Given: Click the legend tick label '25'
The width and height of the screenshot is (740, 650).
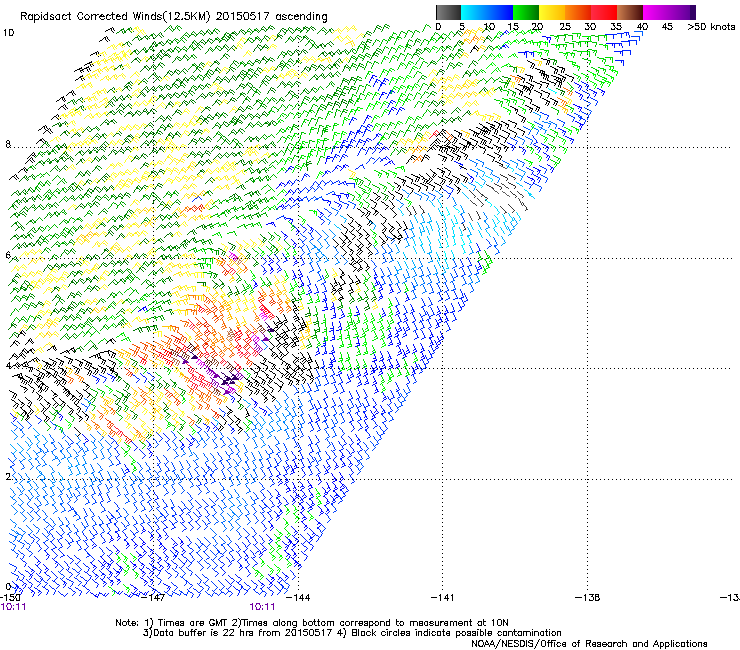Looking at the screenshot, I should pos(565,27).
